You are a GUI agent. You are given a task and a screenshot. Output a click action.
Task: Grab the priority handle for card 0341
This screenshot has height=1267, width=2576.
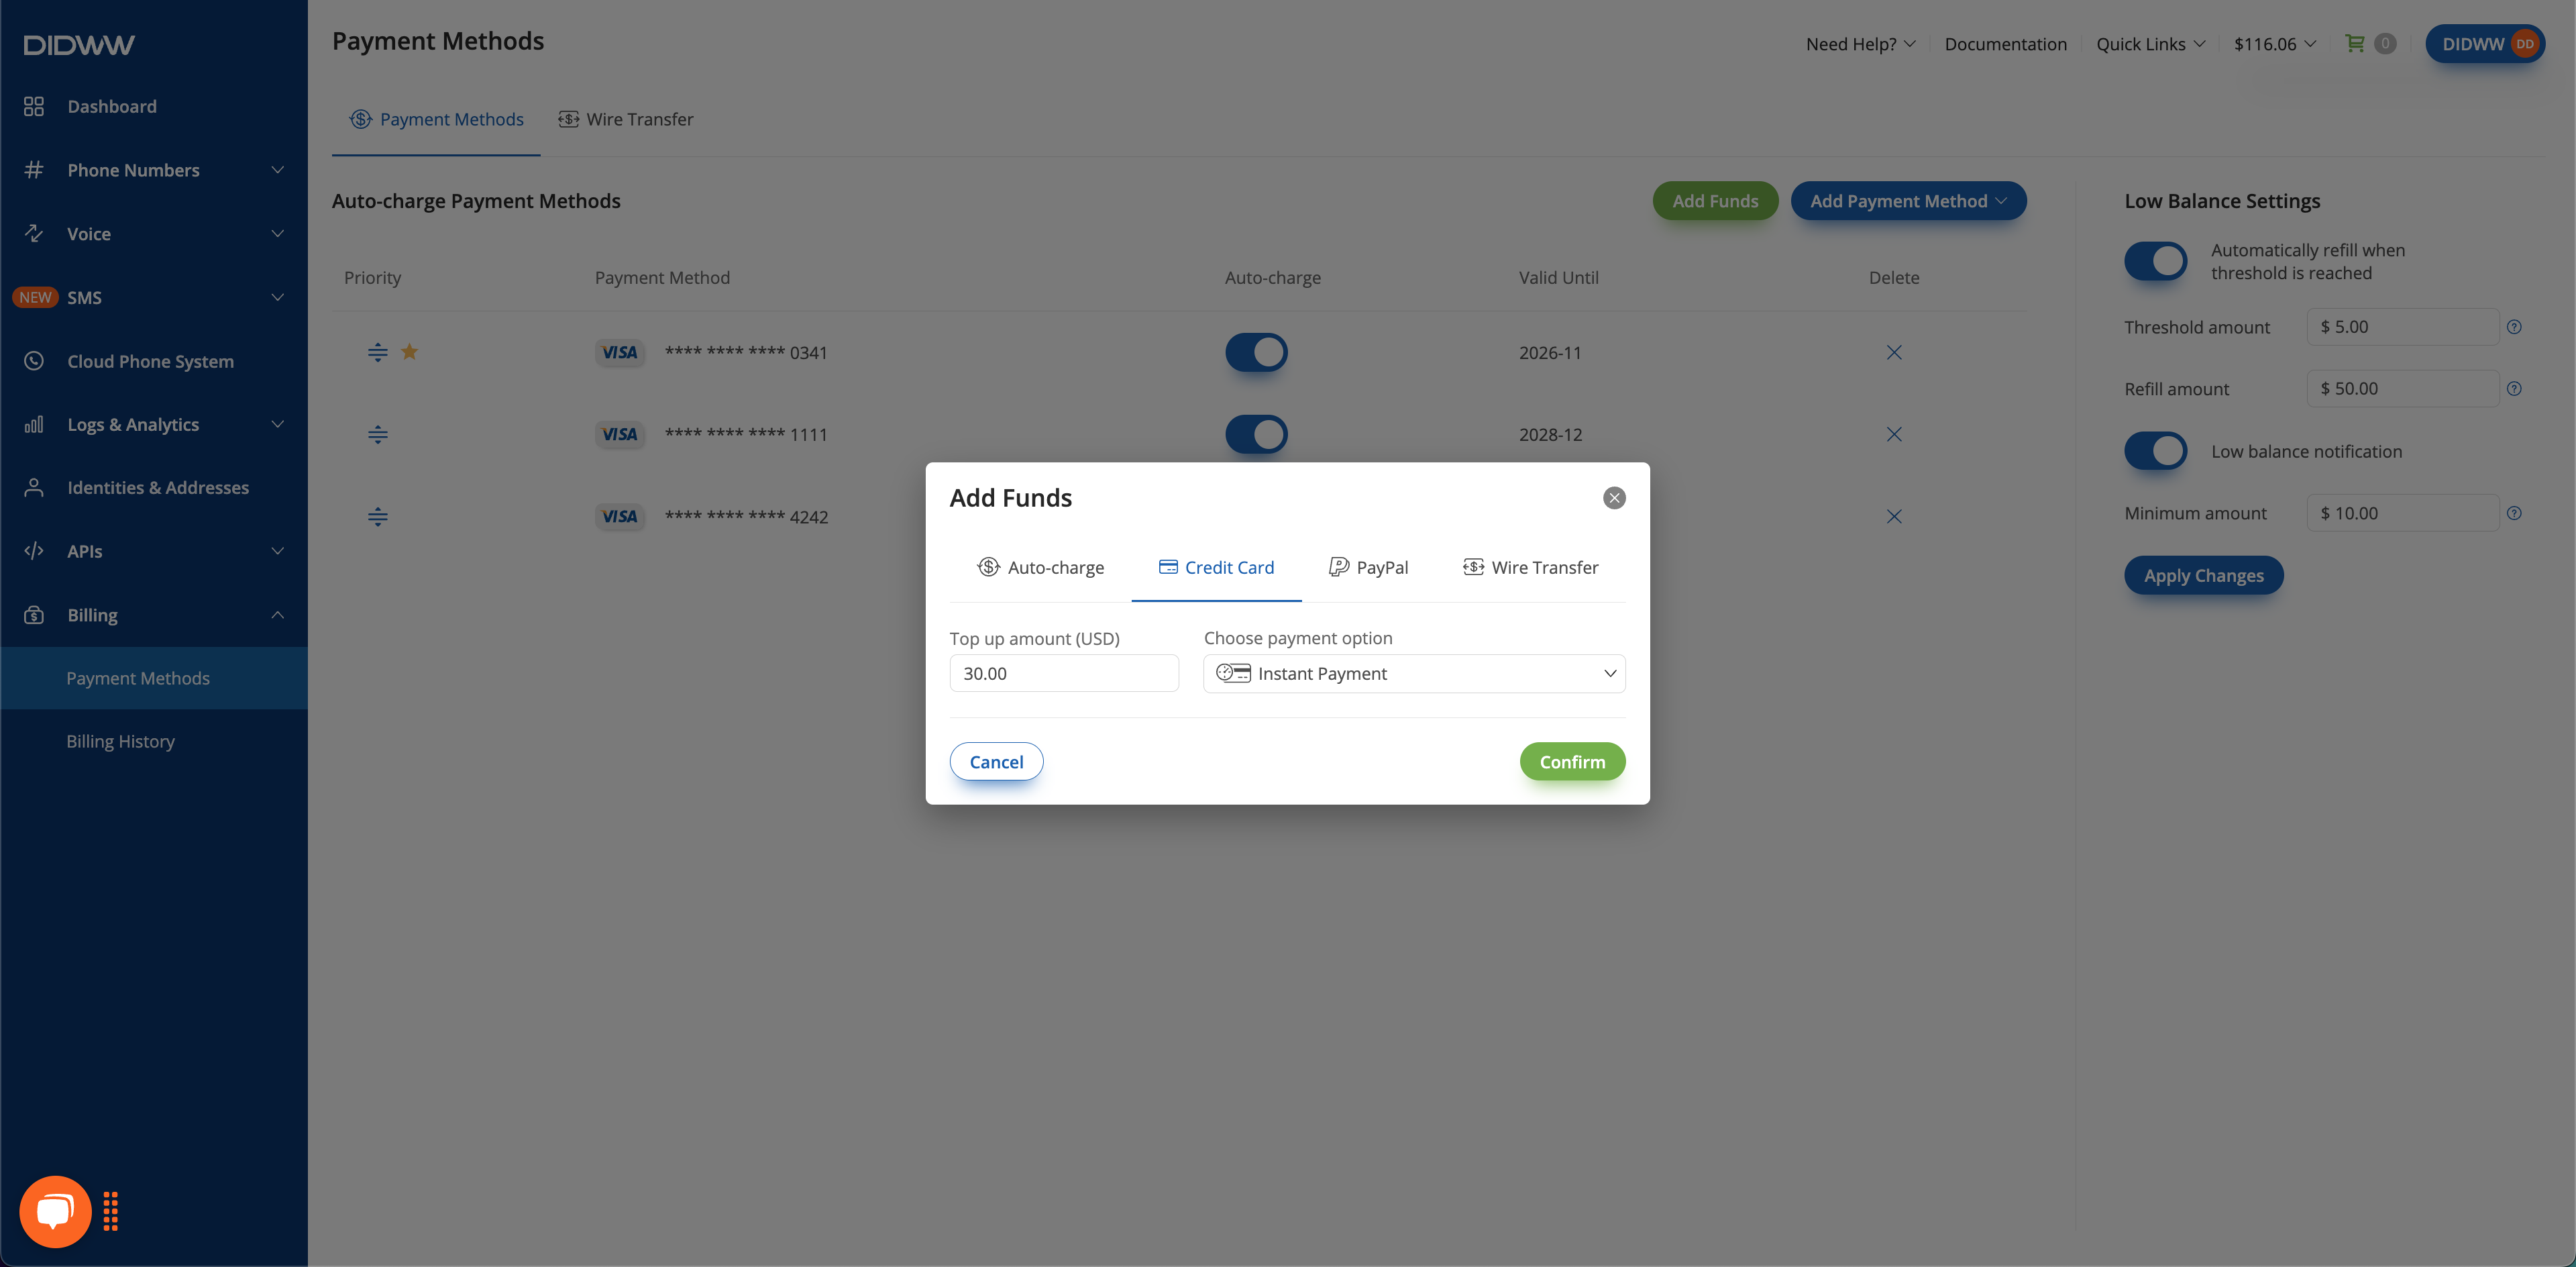[377, 352]
